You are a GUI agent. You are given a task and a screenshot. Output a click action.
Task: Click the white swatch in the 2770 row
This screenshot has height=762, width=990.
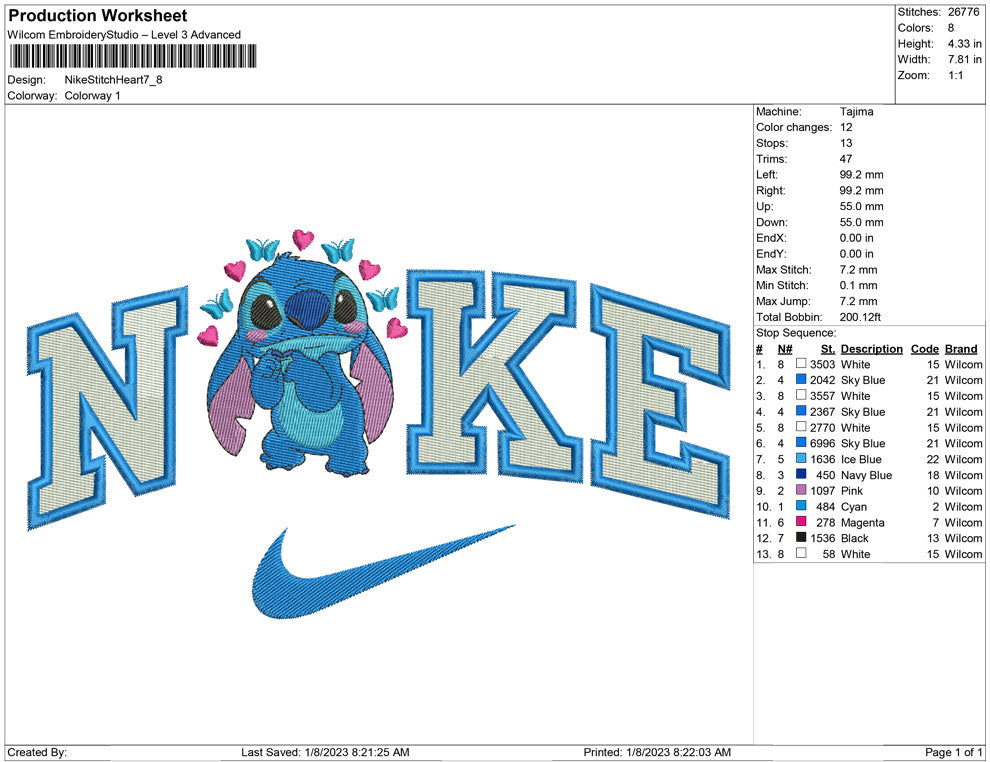[x=801, y=427]
